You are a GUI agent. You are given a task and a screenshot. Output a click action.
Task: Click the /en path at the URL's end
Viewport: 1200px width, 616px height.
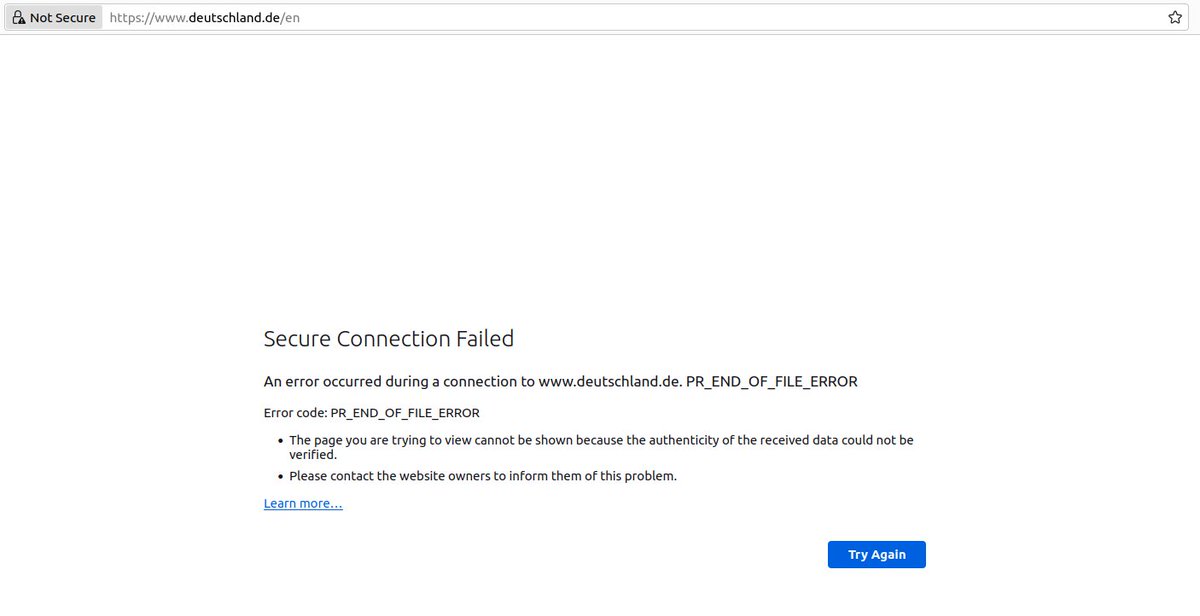(x=291, y=18)
